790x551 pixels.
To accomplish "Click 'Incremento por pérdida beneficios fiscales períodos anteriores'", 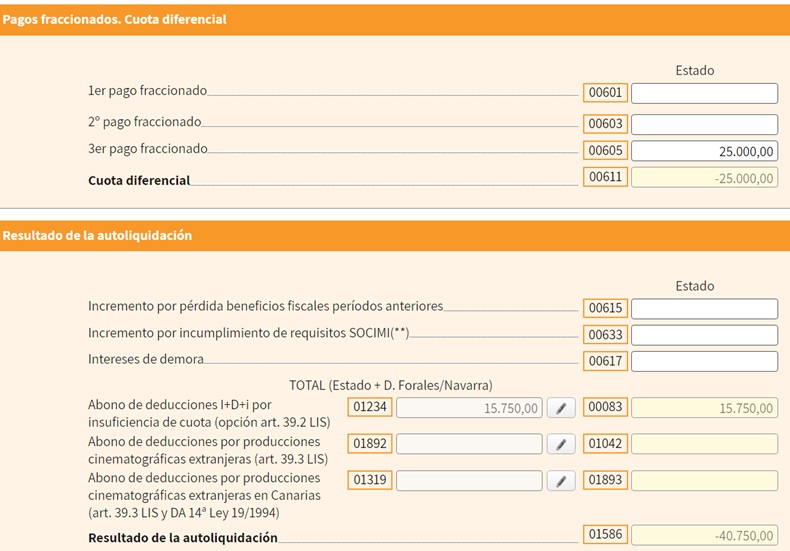I will (x=266, y=306).
